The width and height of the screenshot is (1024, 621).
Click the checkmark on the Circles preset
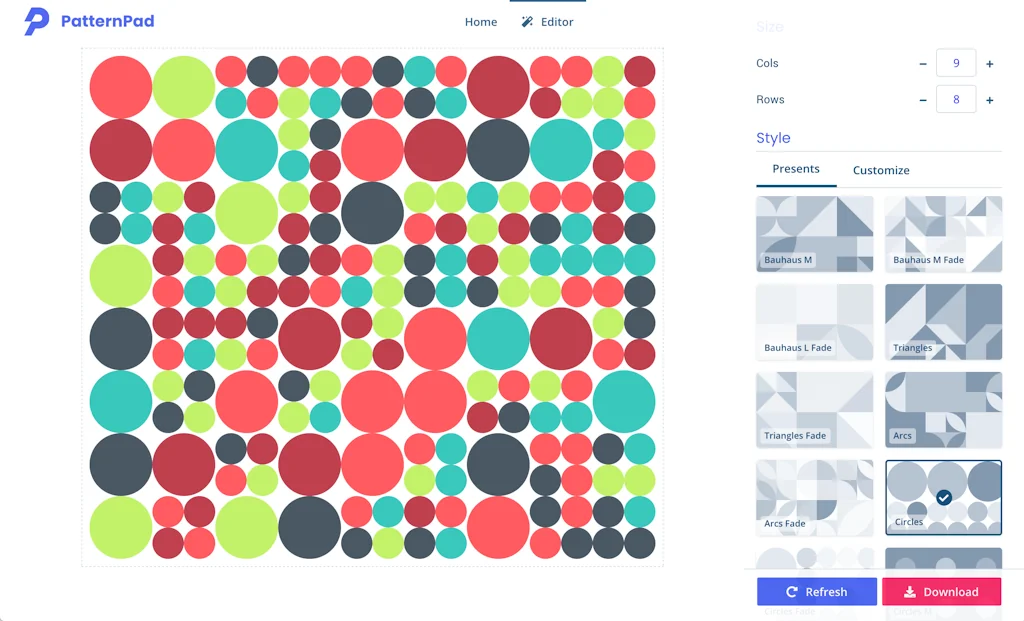[942, 495]
